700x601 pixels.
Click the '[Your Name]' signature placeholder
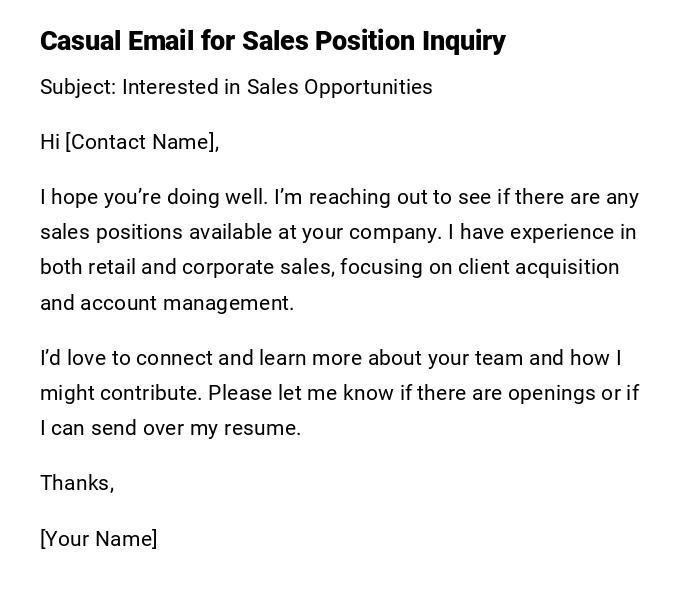[x=98, y=539]
